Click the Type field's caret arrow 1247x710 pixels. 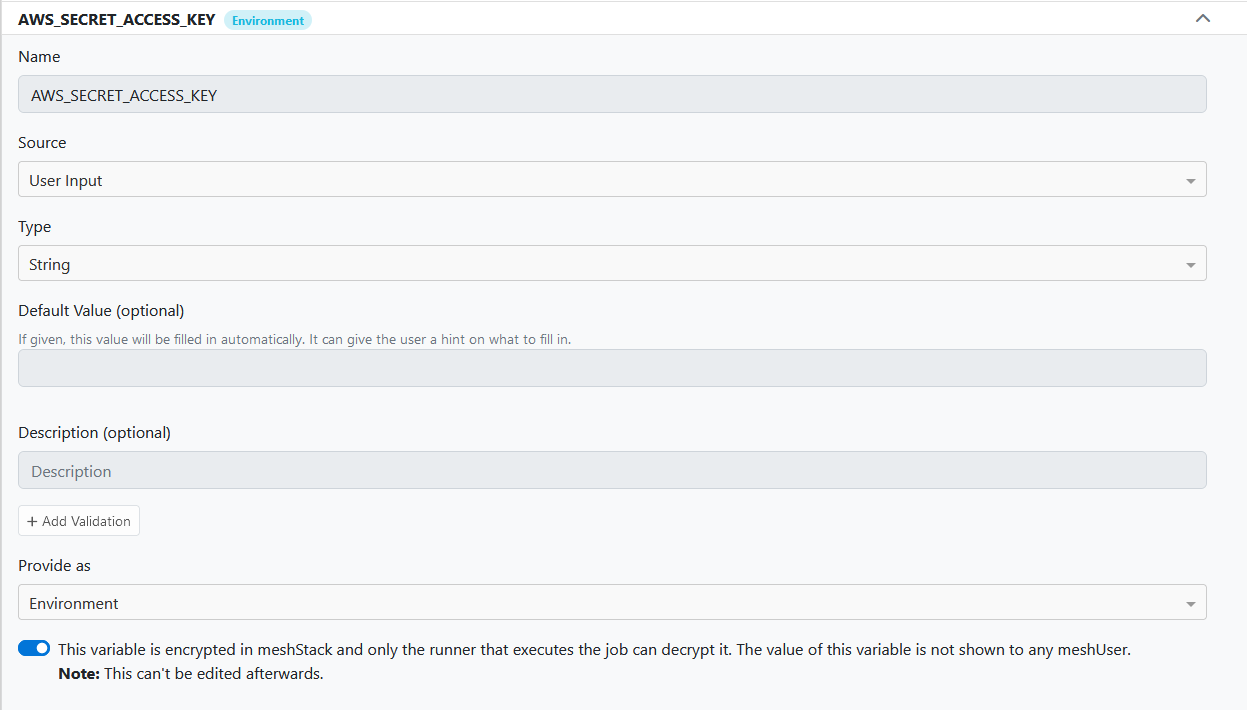tap(1190, 265)
